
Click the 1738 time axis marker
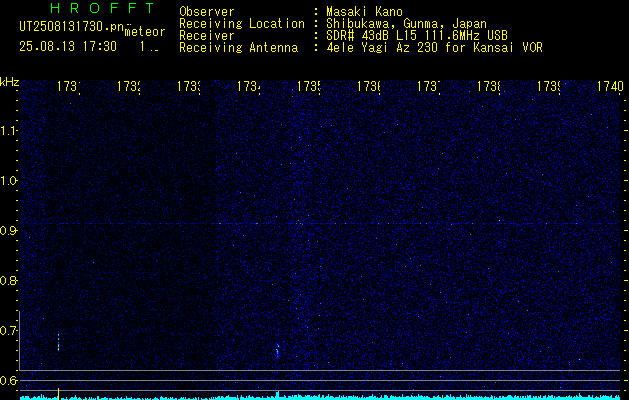coord(489,86)
